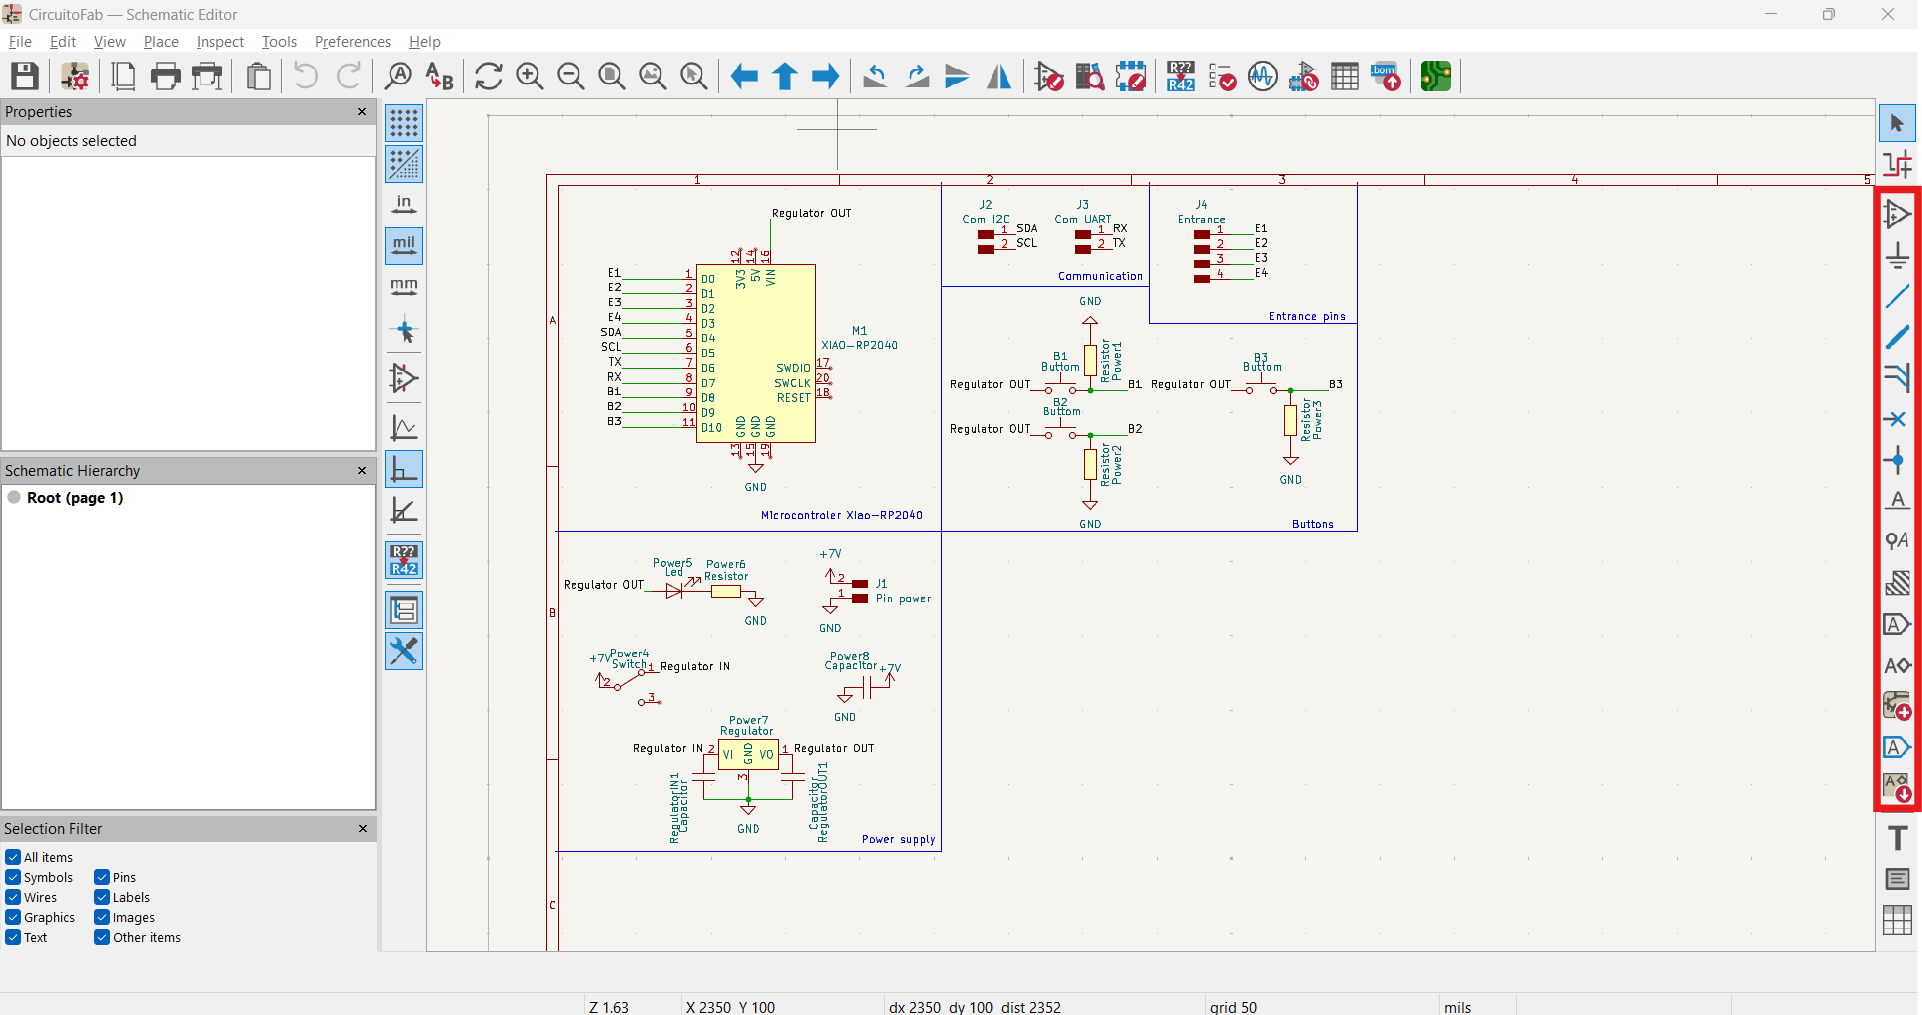
Task: Open the Inspect menu
Action: (220, 42)
